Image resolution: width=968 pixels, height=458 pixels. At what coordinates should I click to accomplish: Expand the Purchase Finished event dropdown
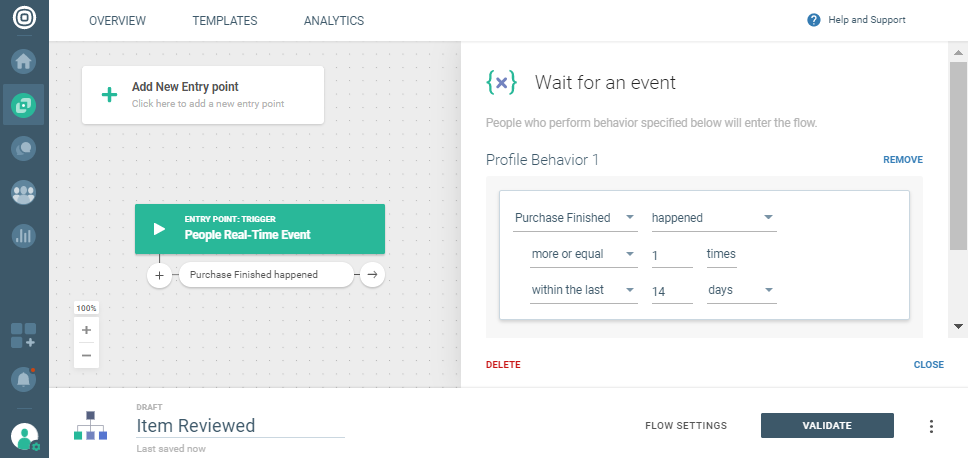tap(575, 218)
